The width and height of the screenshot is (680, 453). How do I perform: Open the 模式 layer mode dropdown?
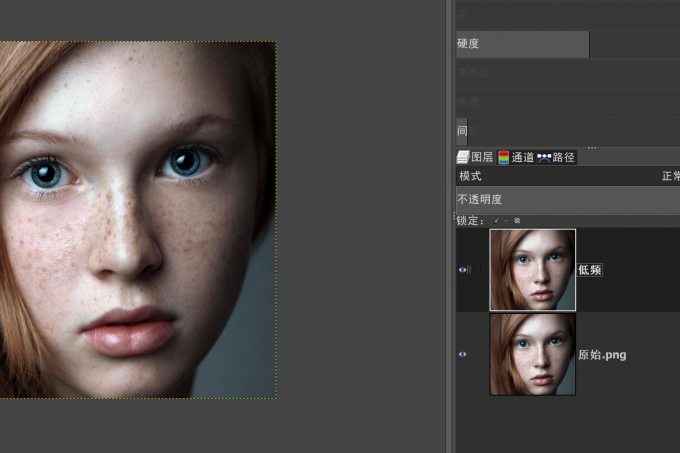(x=568, y=176)
